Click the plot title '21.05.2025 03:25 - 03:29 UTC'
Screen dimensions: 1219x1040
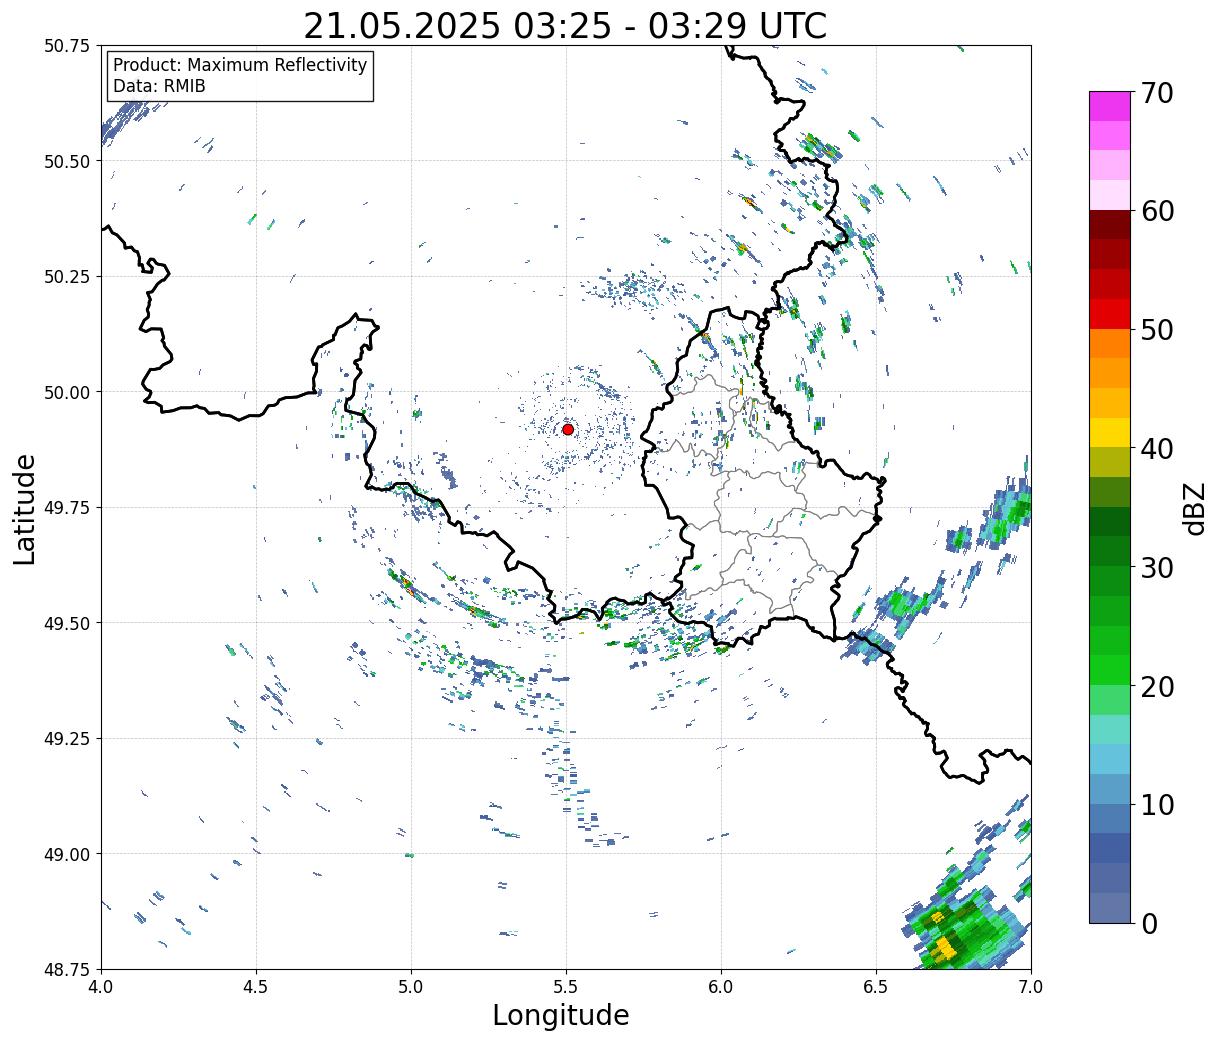click(x=565, y=25)
